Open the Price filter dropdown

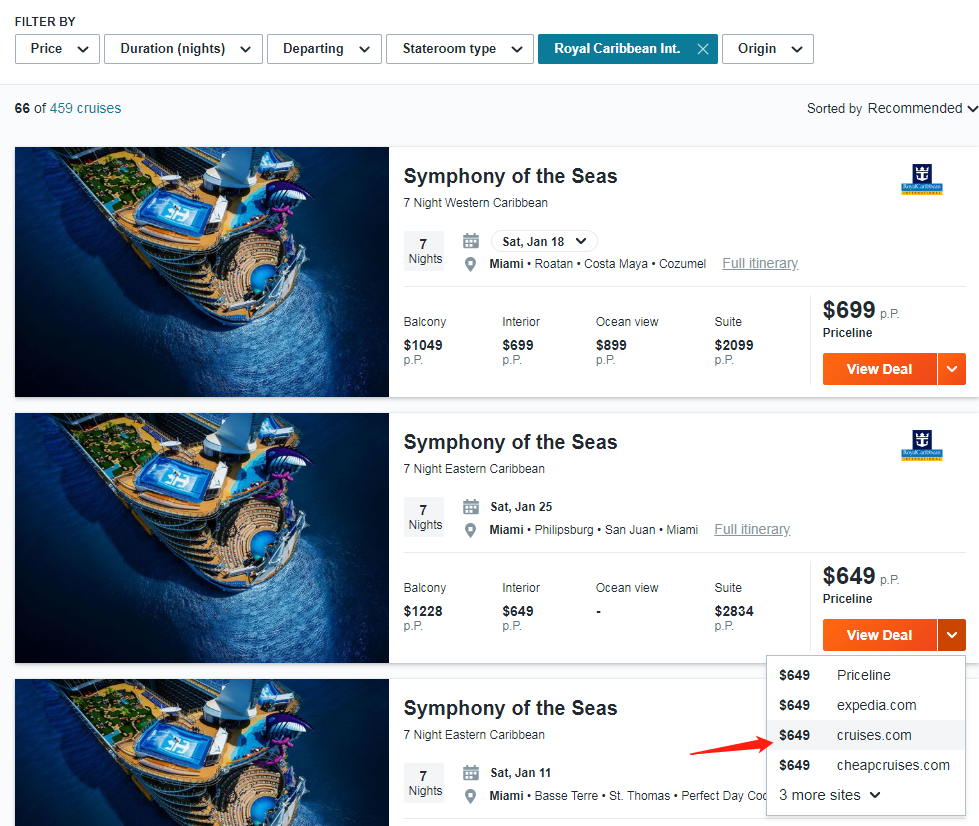57,49
